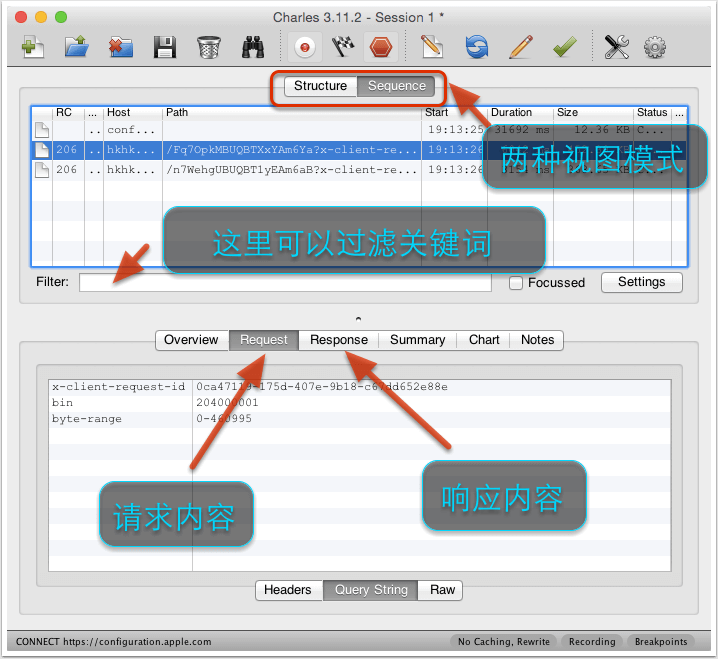Open Find using the binoculars icon
The image size is (718, 659).
tap(253, 47)
